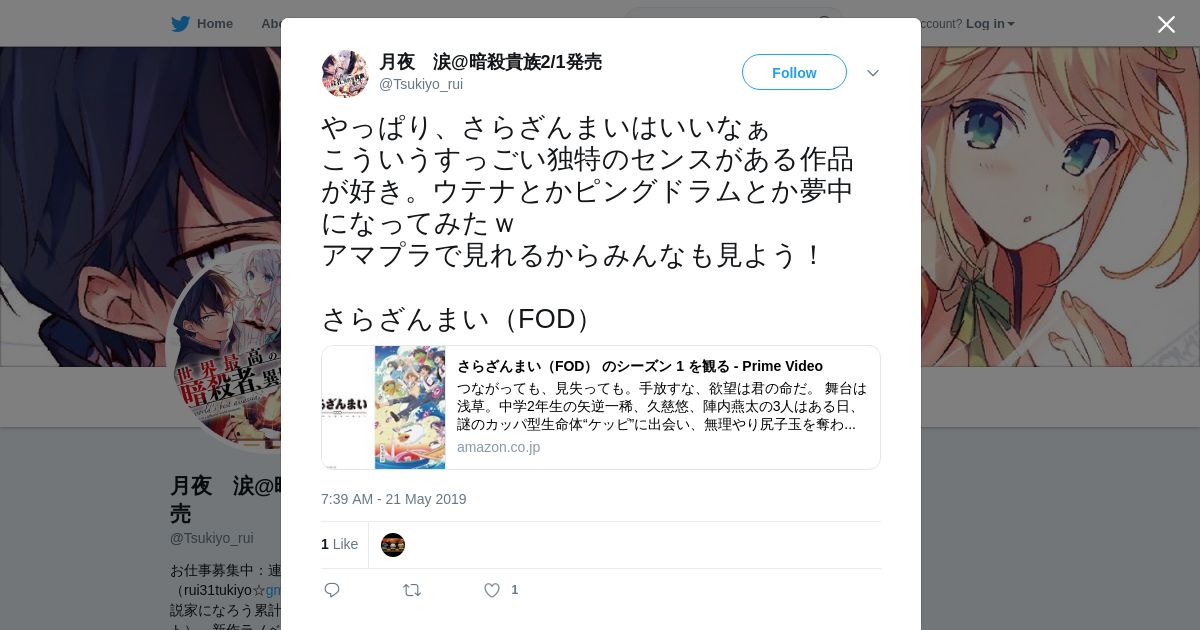1200x630 pixels.
Task: Click the amazon.co.jp domain link
Action: click(x=498, y=447)
